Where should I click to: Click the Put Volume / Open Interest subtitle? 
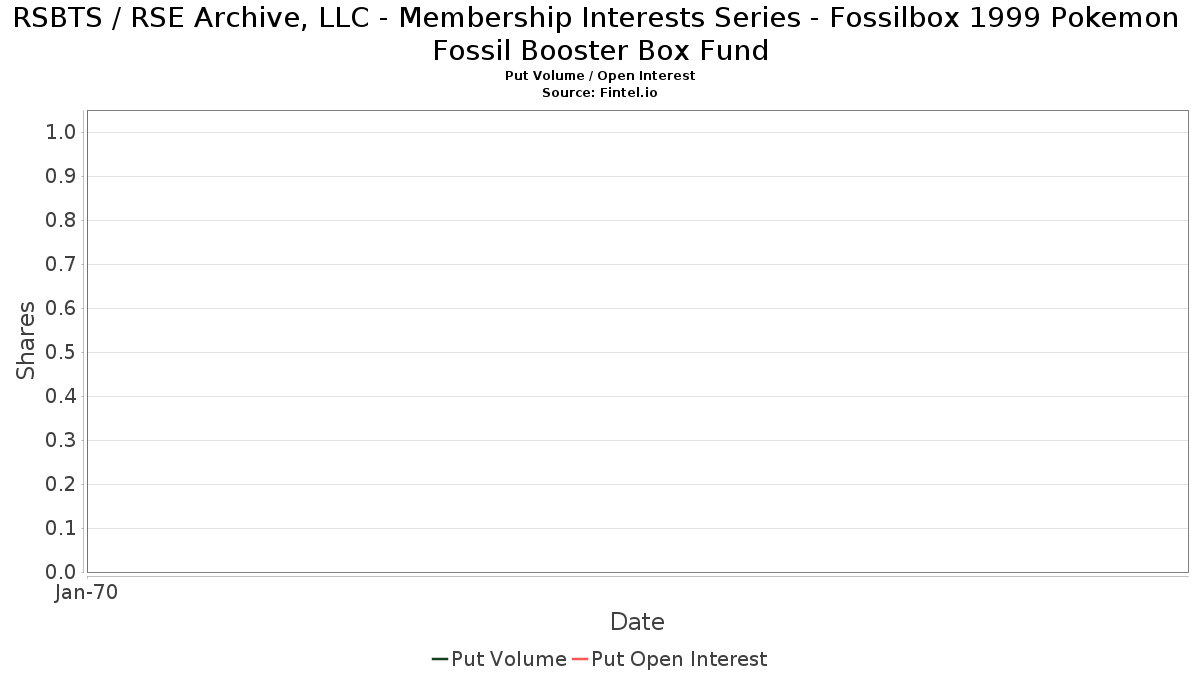(600, 76)
